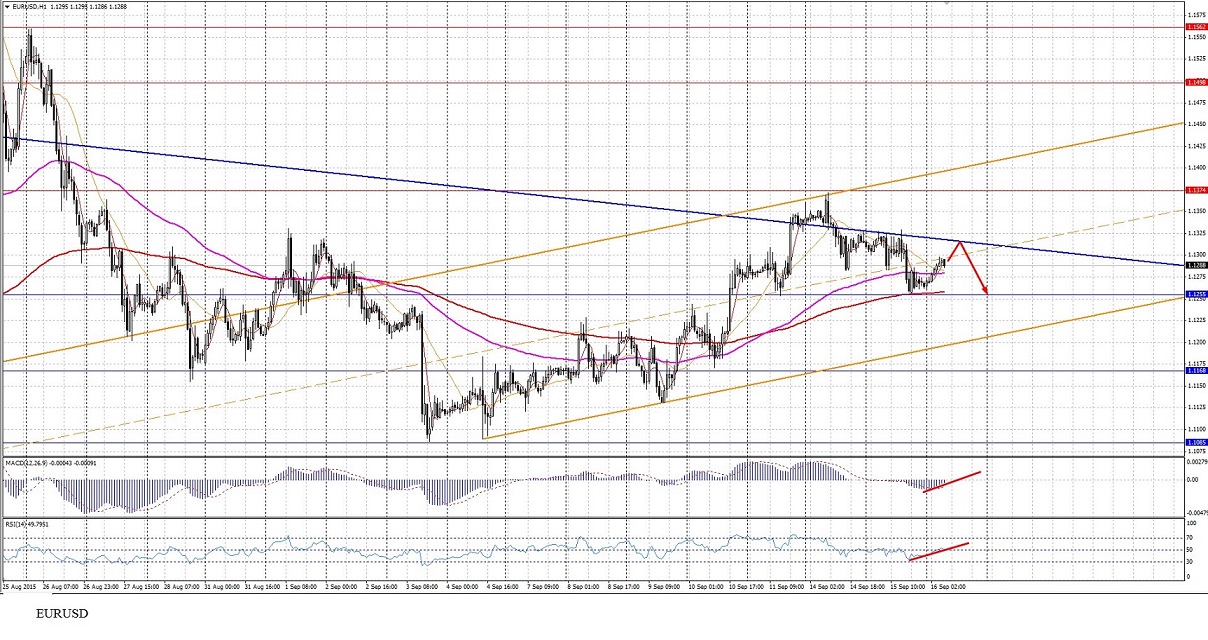Select the blue 1.1255 support level tag

click(1195, 295)
